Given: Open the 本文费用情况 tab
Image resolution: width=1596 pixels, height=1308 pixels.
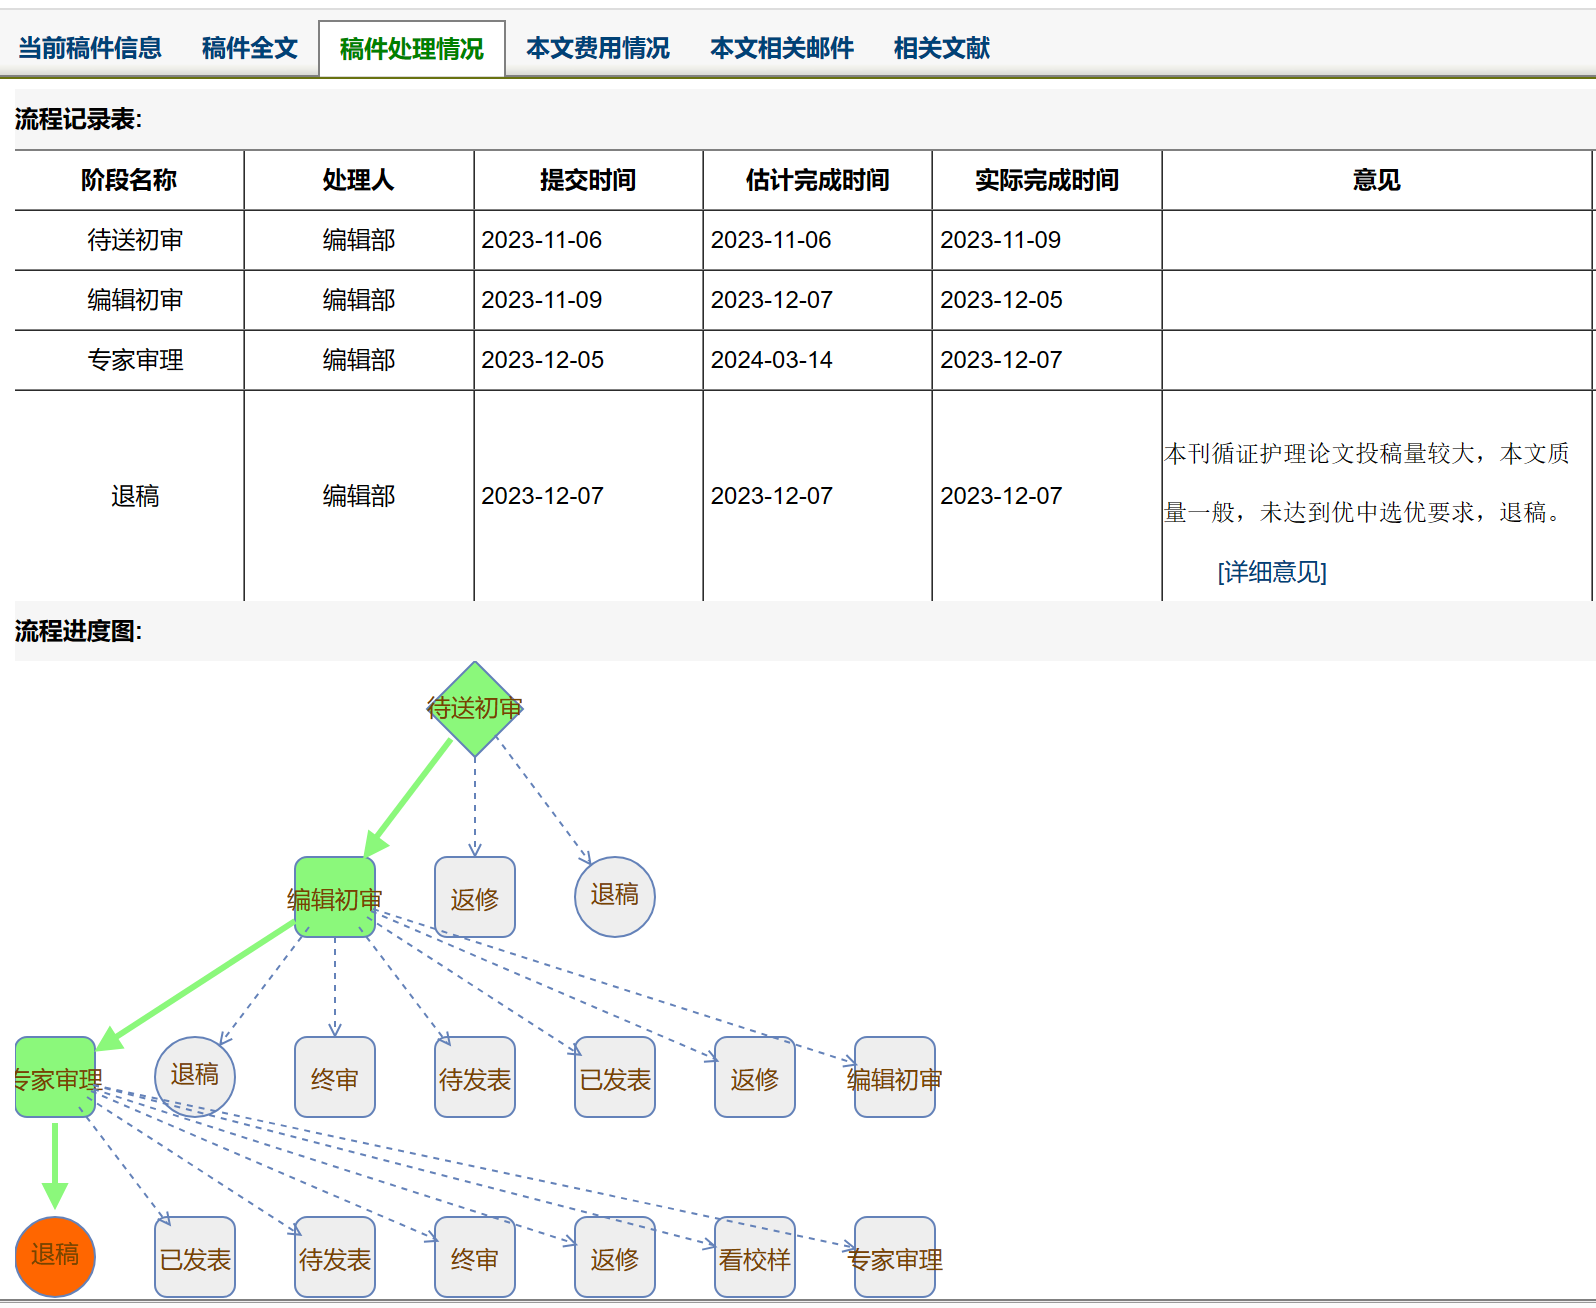Looking at the screenshot, I should point(597,48).
